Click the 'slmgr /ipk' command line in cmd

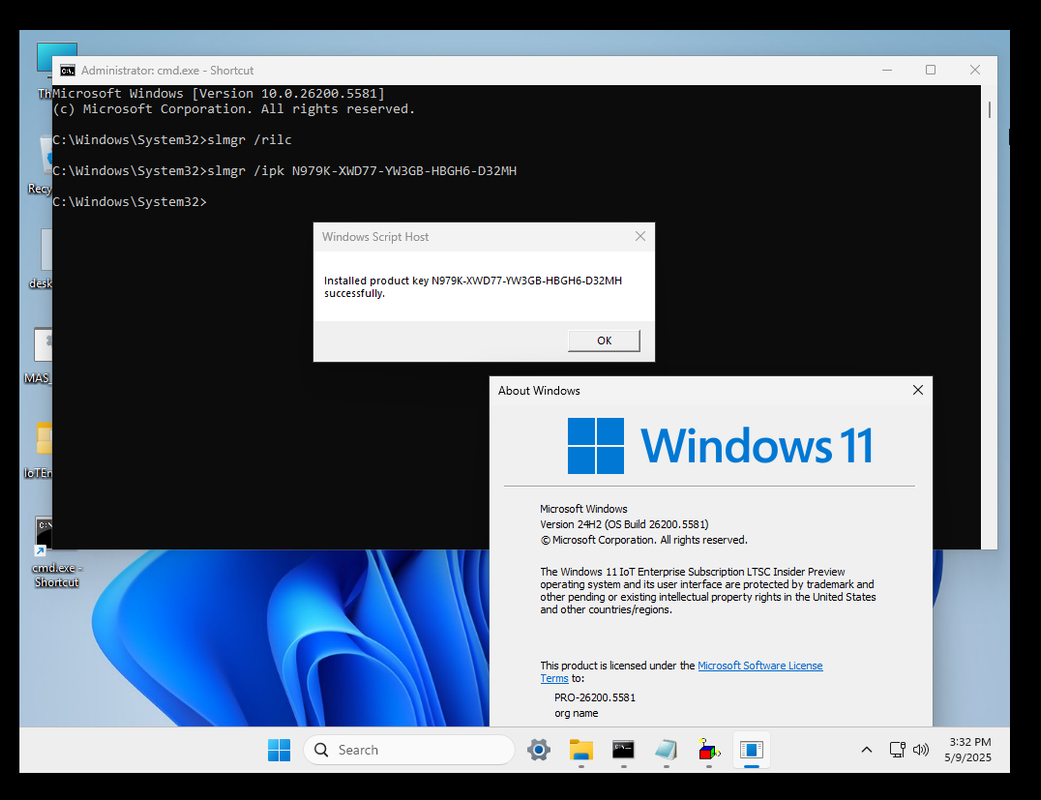coord(362,171)
